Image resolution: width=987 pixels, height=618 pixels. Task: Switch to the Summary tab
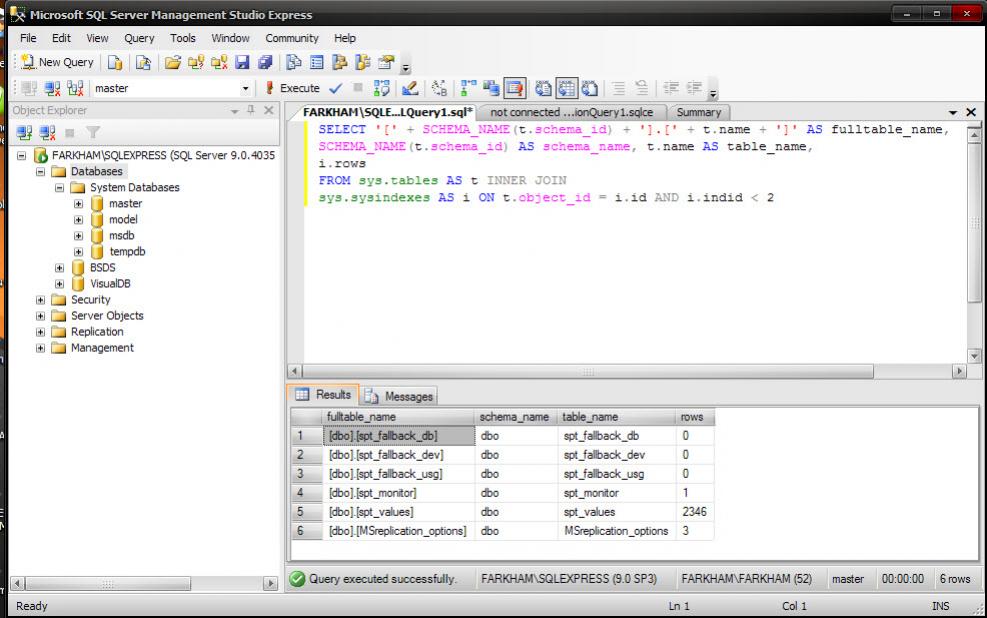click(698, 112)
